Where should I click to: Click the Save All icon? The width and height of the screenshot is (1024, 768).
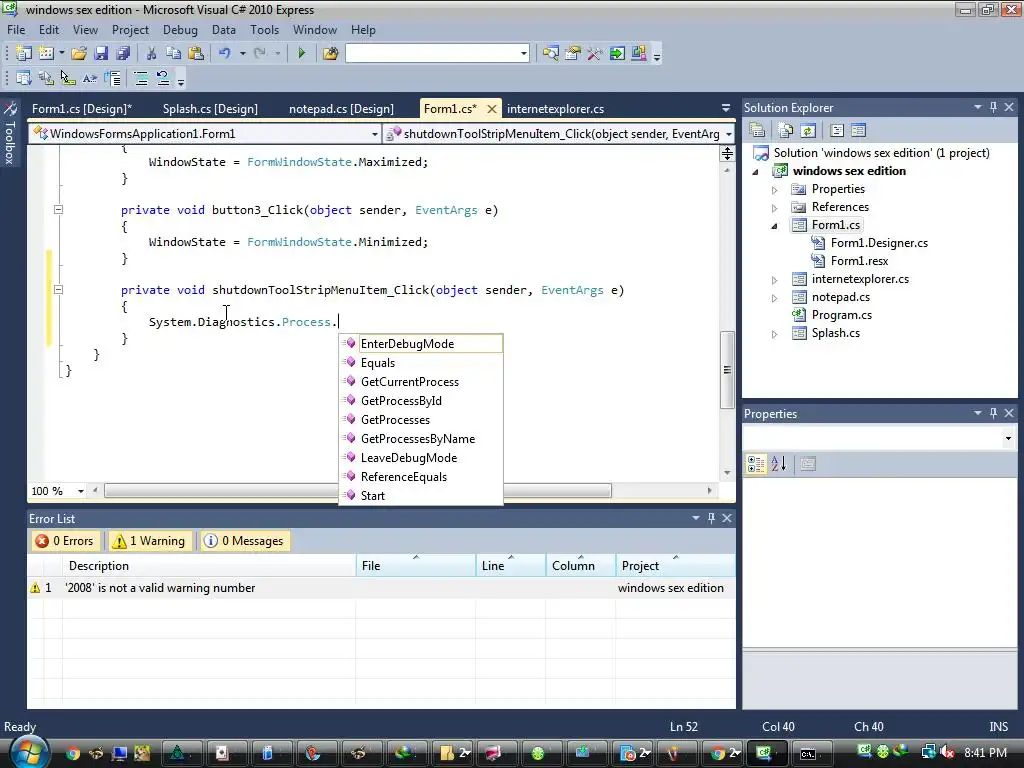tap(123, 54)
